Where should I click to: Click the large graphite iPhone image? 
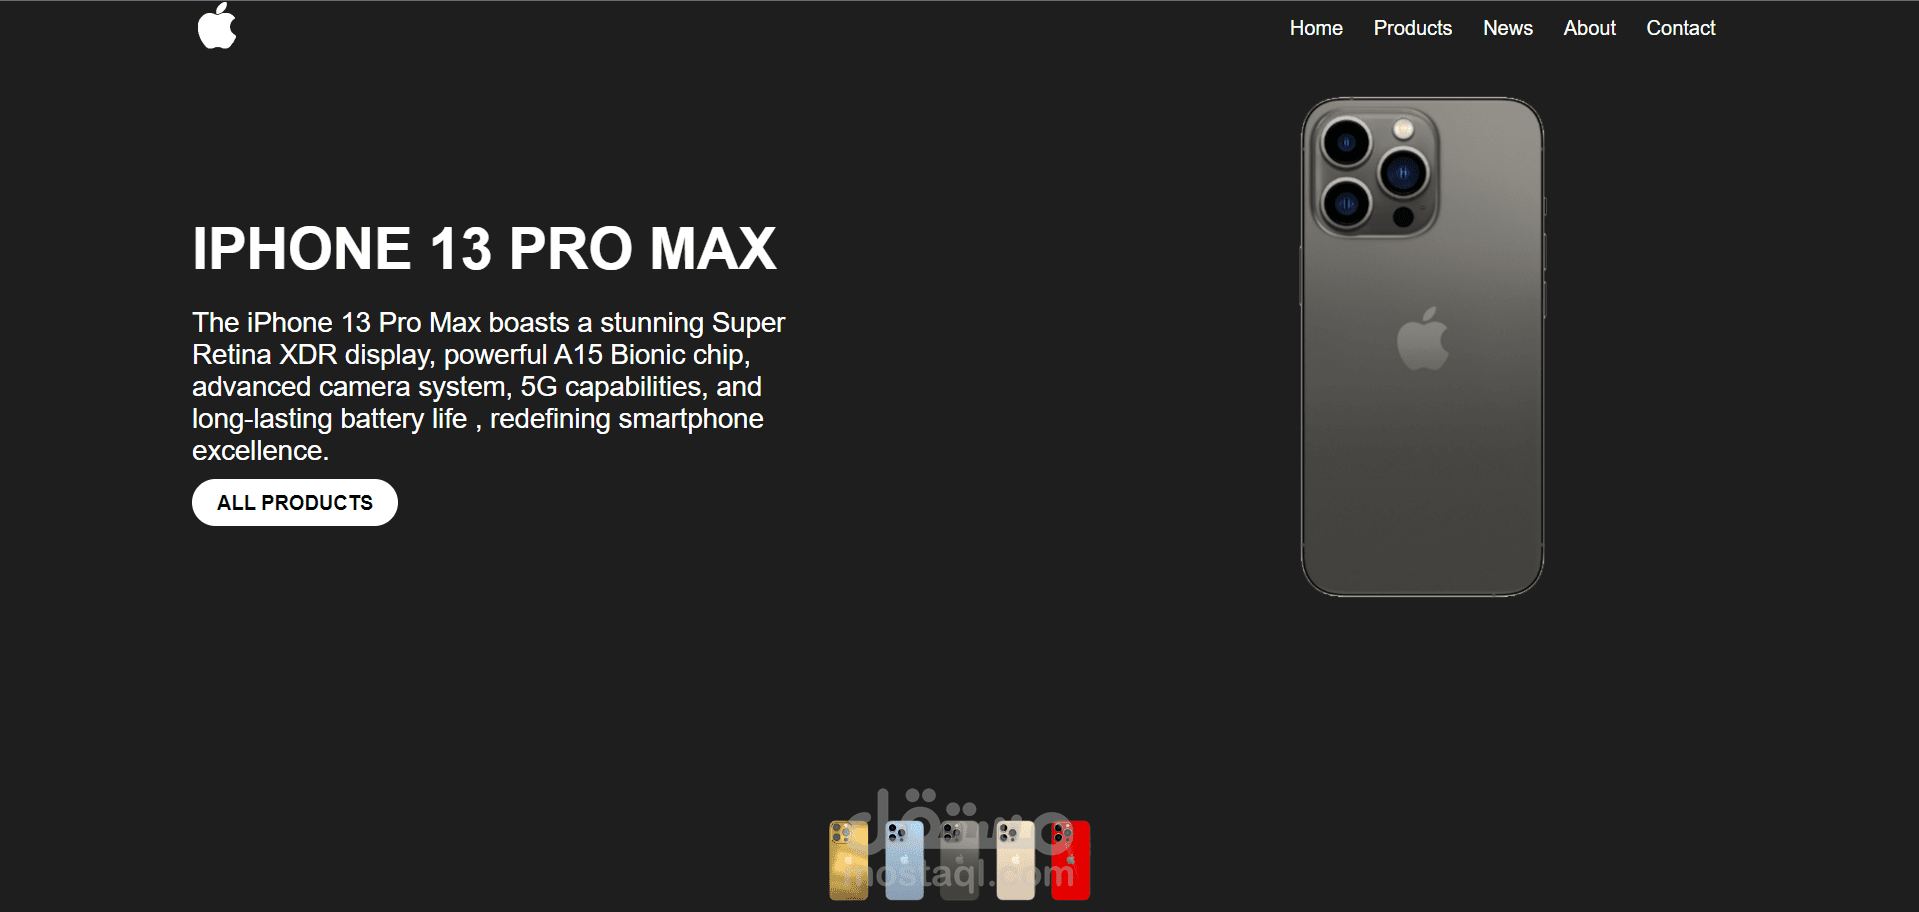click(x=1422, y=347)
